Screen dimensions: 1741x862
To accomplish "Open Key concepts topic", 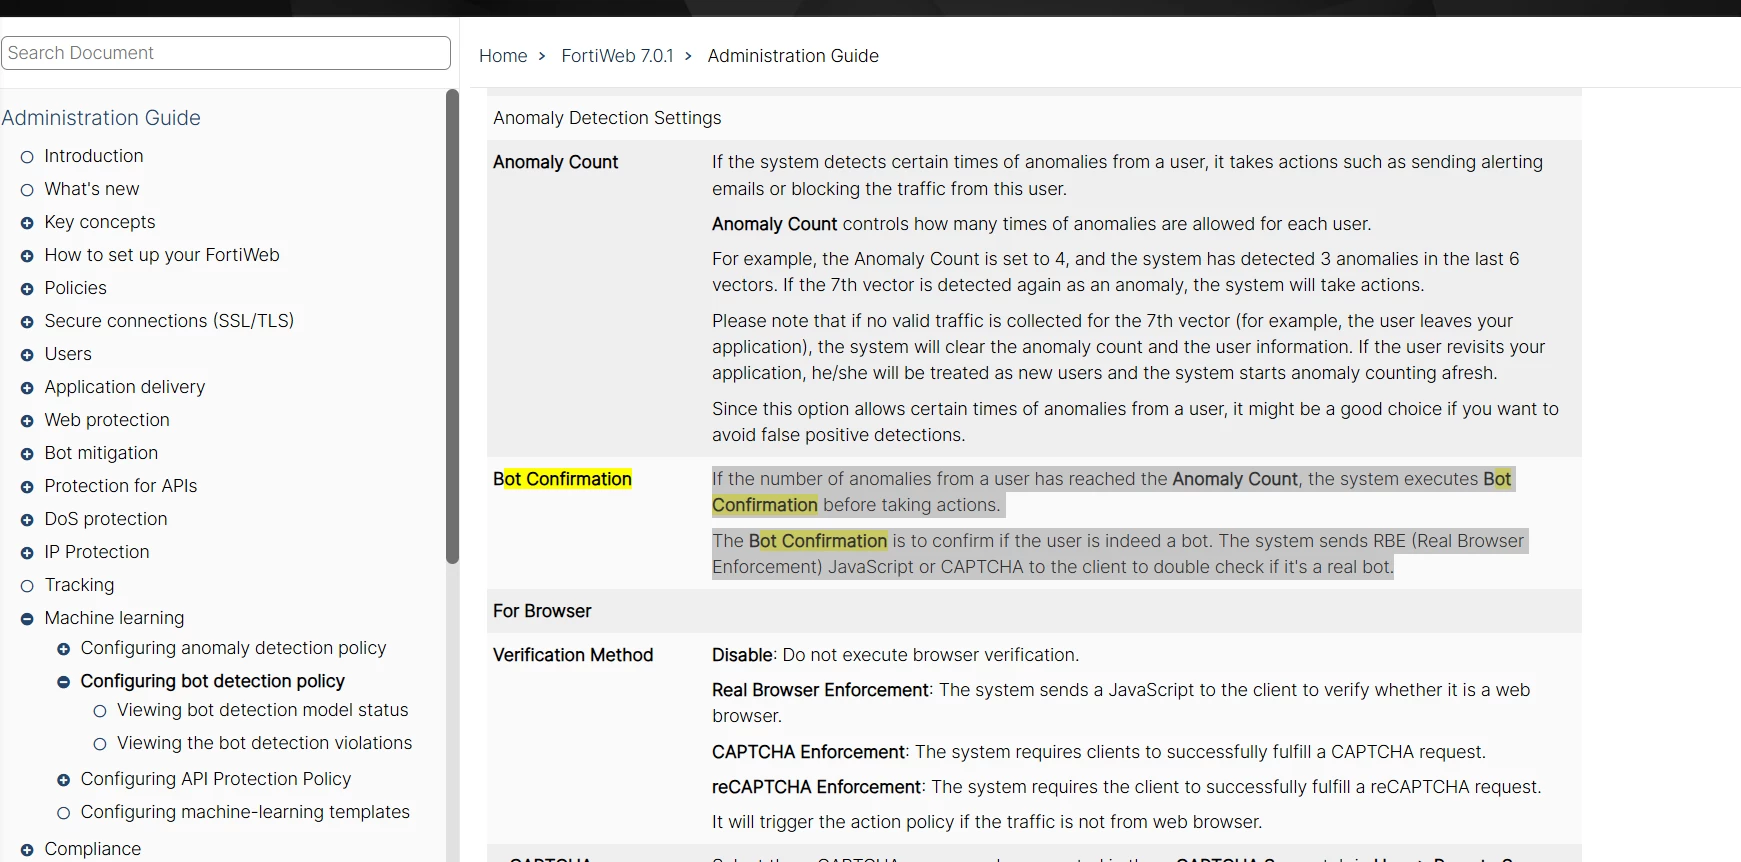I will [100, 222].
